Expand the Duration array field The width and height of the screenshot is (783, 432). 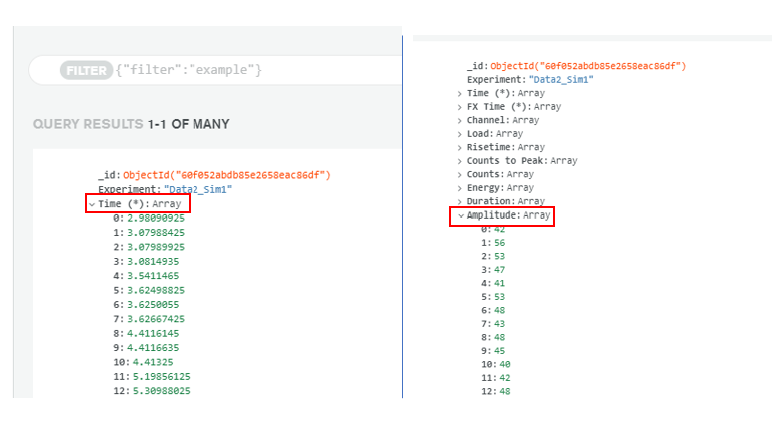click(x=460, y=201)
